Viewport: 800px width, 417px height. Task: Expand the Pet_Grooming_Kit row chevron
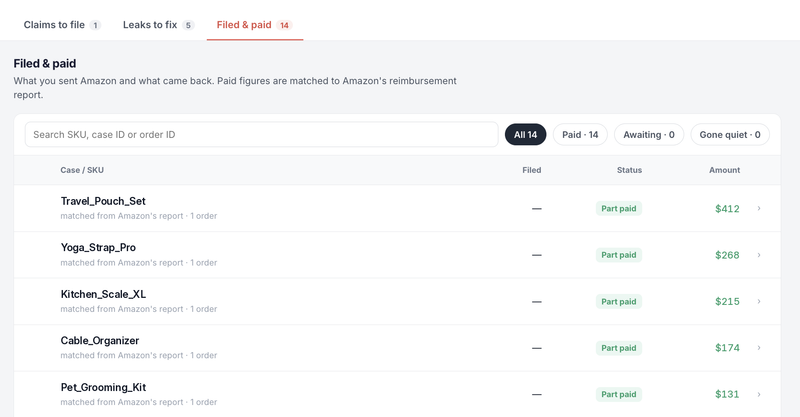click(x=759, y=394)
